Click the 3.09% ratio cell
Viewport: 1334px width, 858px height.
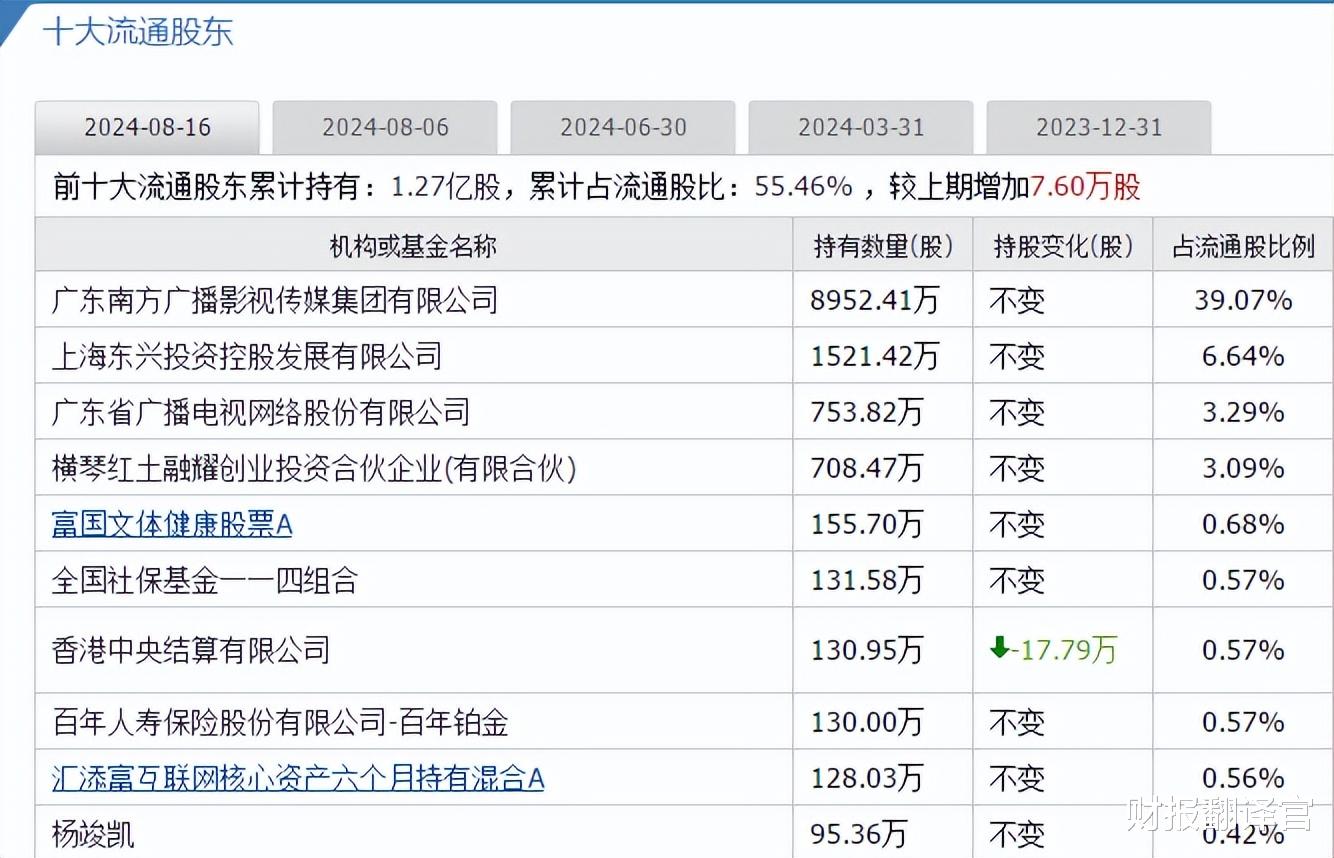(x=1243, y=468)
